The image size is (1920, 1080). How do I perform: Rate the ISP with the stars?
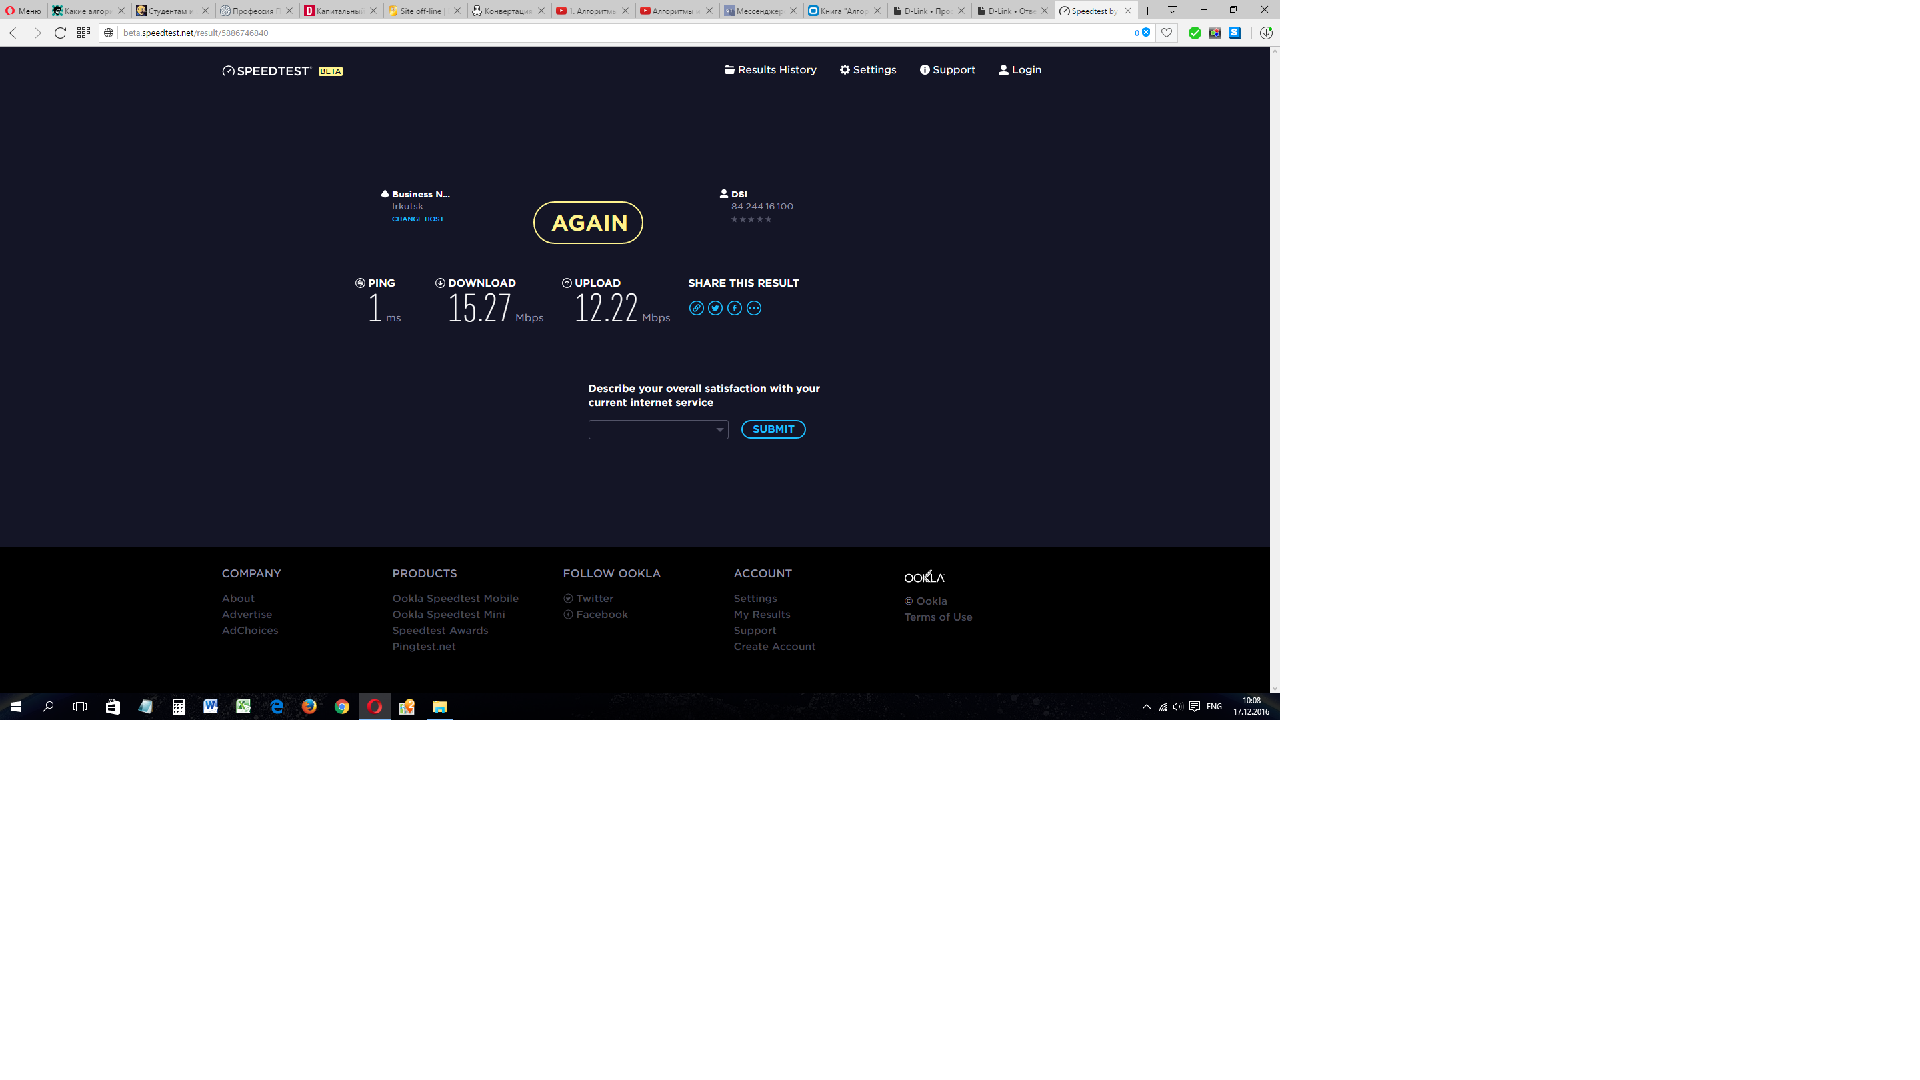coord(751,219)
